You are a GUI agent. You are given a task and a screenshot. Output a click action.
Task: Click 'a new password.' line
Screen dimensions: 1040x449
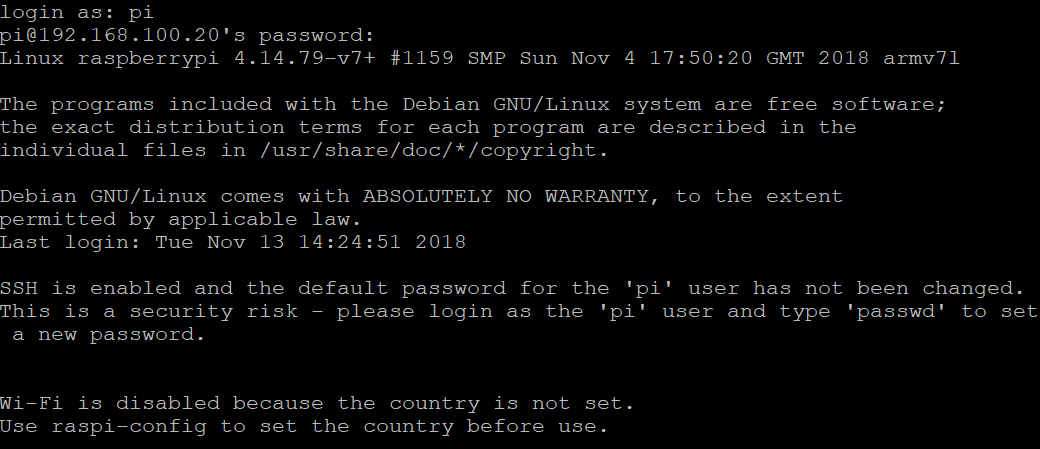click(109, 335)
